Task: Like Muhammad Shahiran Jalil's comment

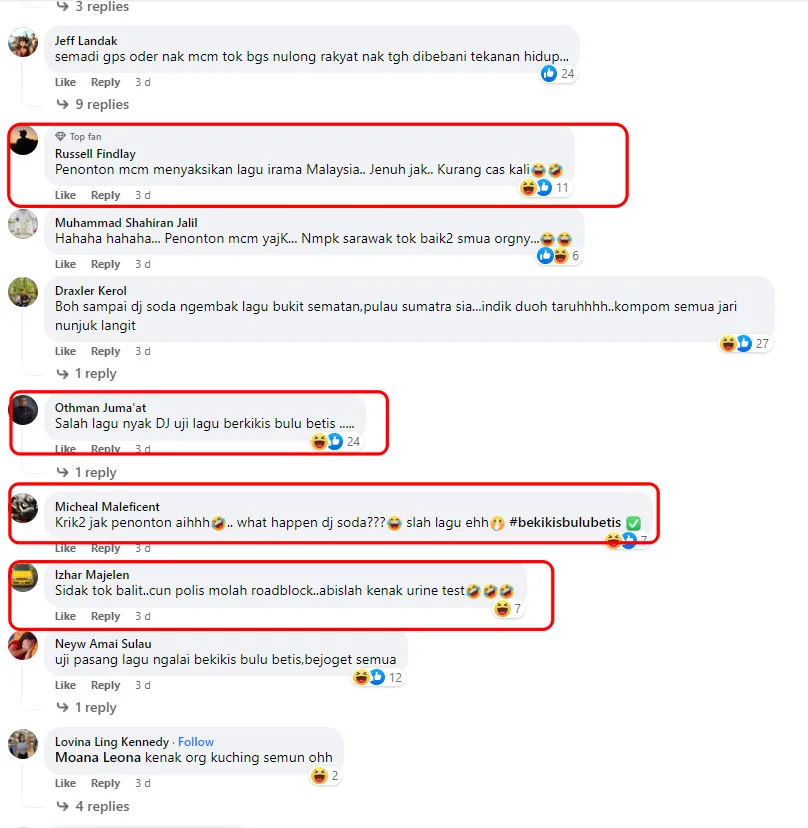Action: tap(65, 264)
